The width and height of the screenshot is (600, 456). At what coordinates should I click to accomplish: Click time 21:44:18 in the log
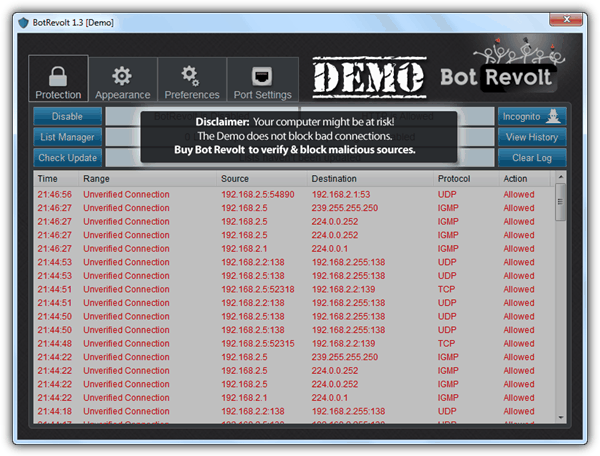coord(55,411)
